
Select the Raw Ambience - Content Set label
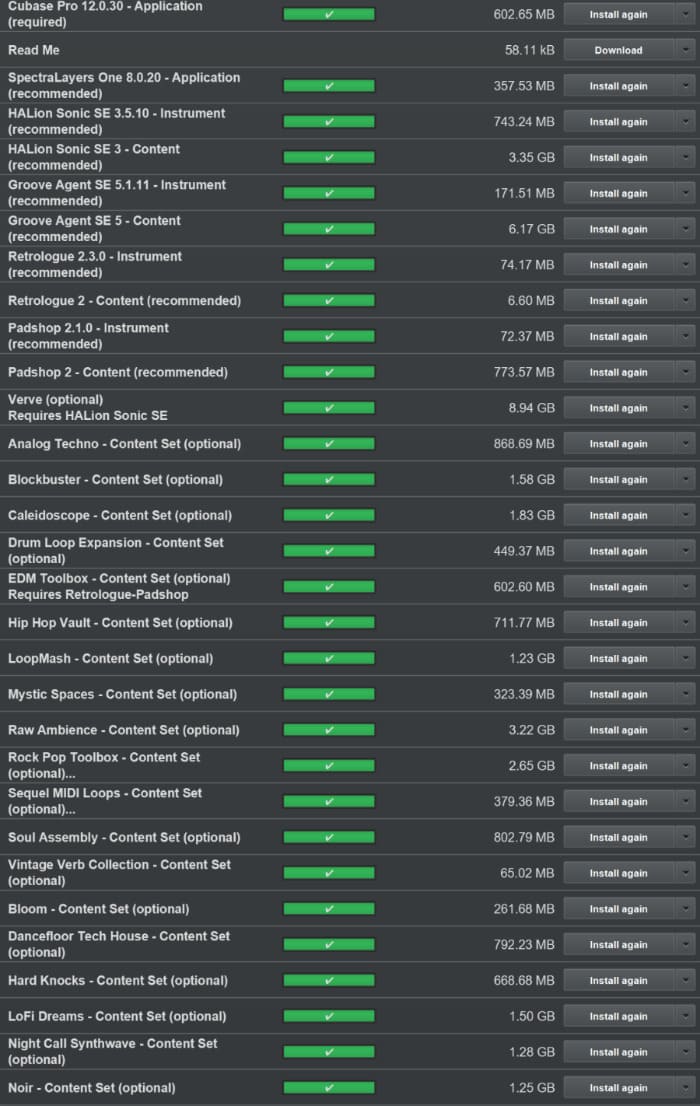point(123,730)
